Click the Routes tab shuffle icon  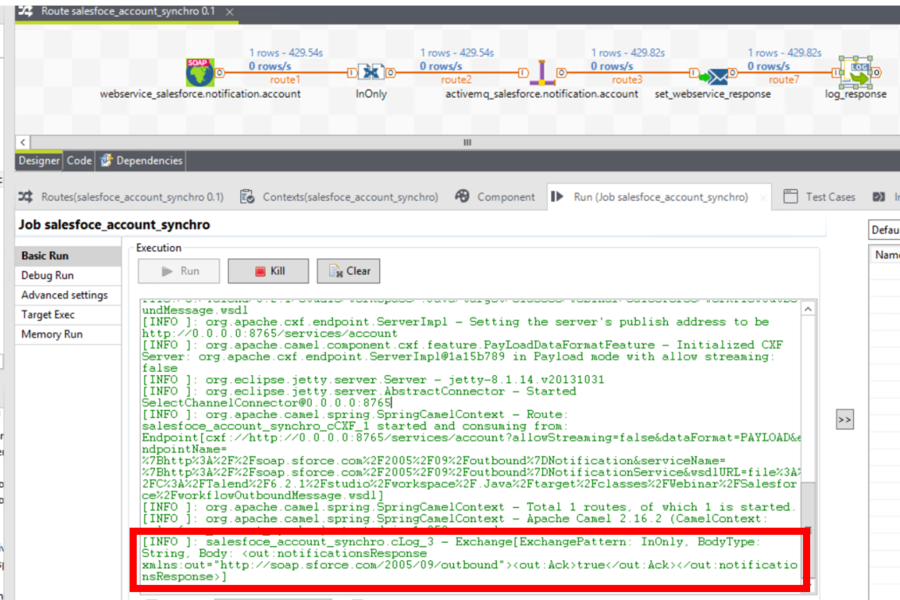26,197
